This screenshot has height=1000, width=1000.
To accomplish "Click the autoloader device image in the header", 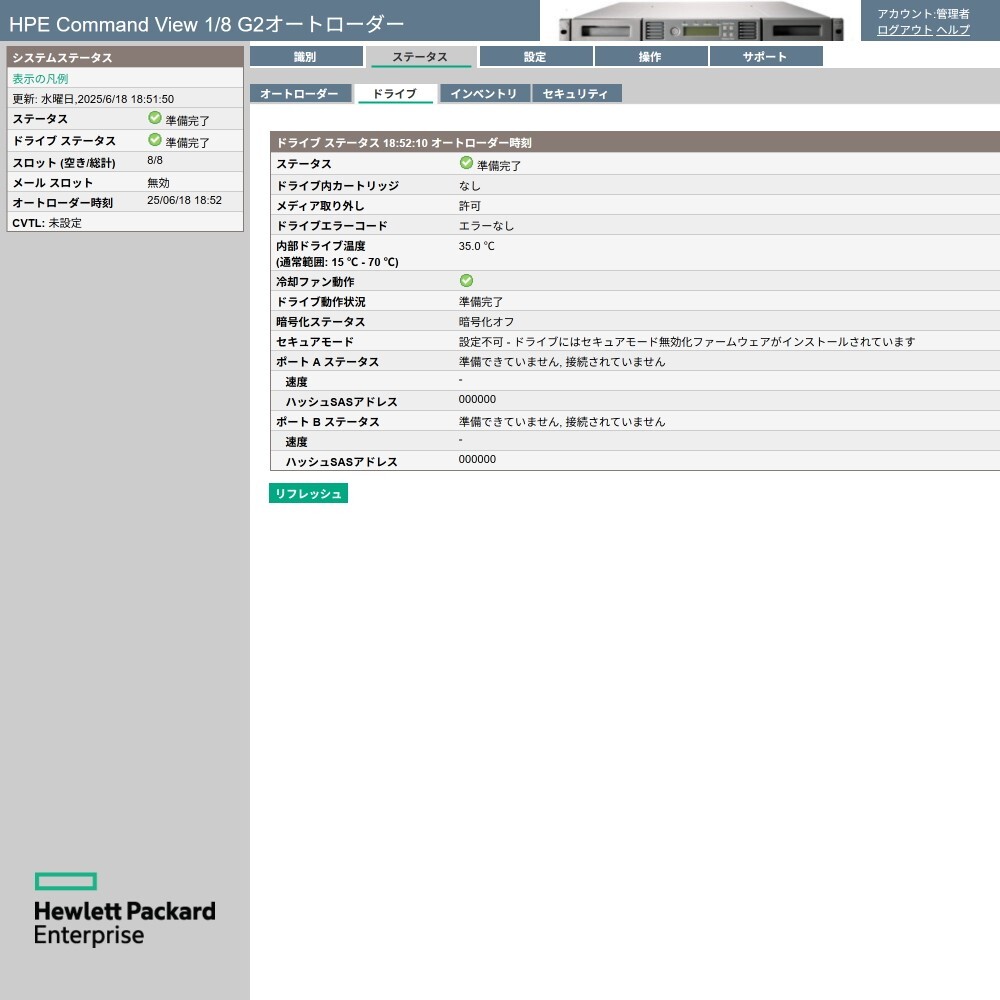I will pos(700,22).
